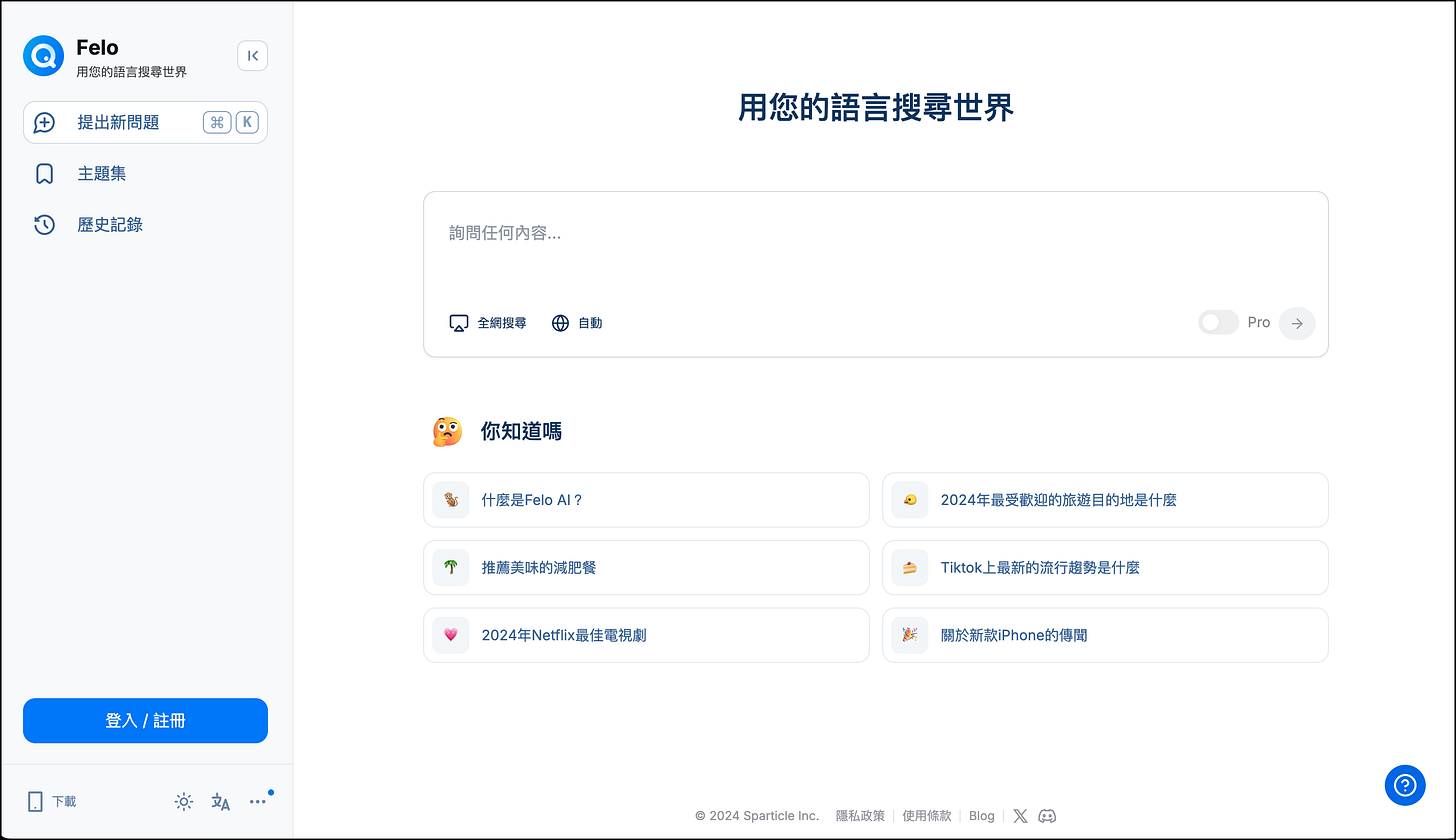Image resolution: width=1456 pixels, height=840 pixels.
Task: Select suggestion 推薦美味的減肥餐
Action: click(x=646, y=567)
